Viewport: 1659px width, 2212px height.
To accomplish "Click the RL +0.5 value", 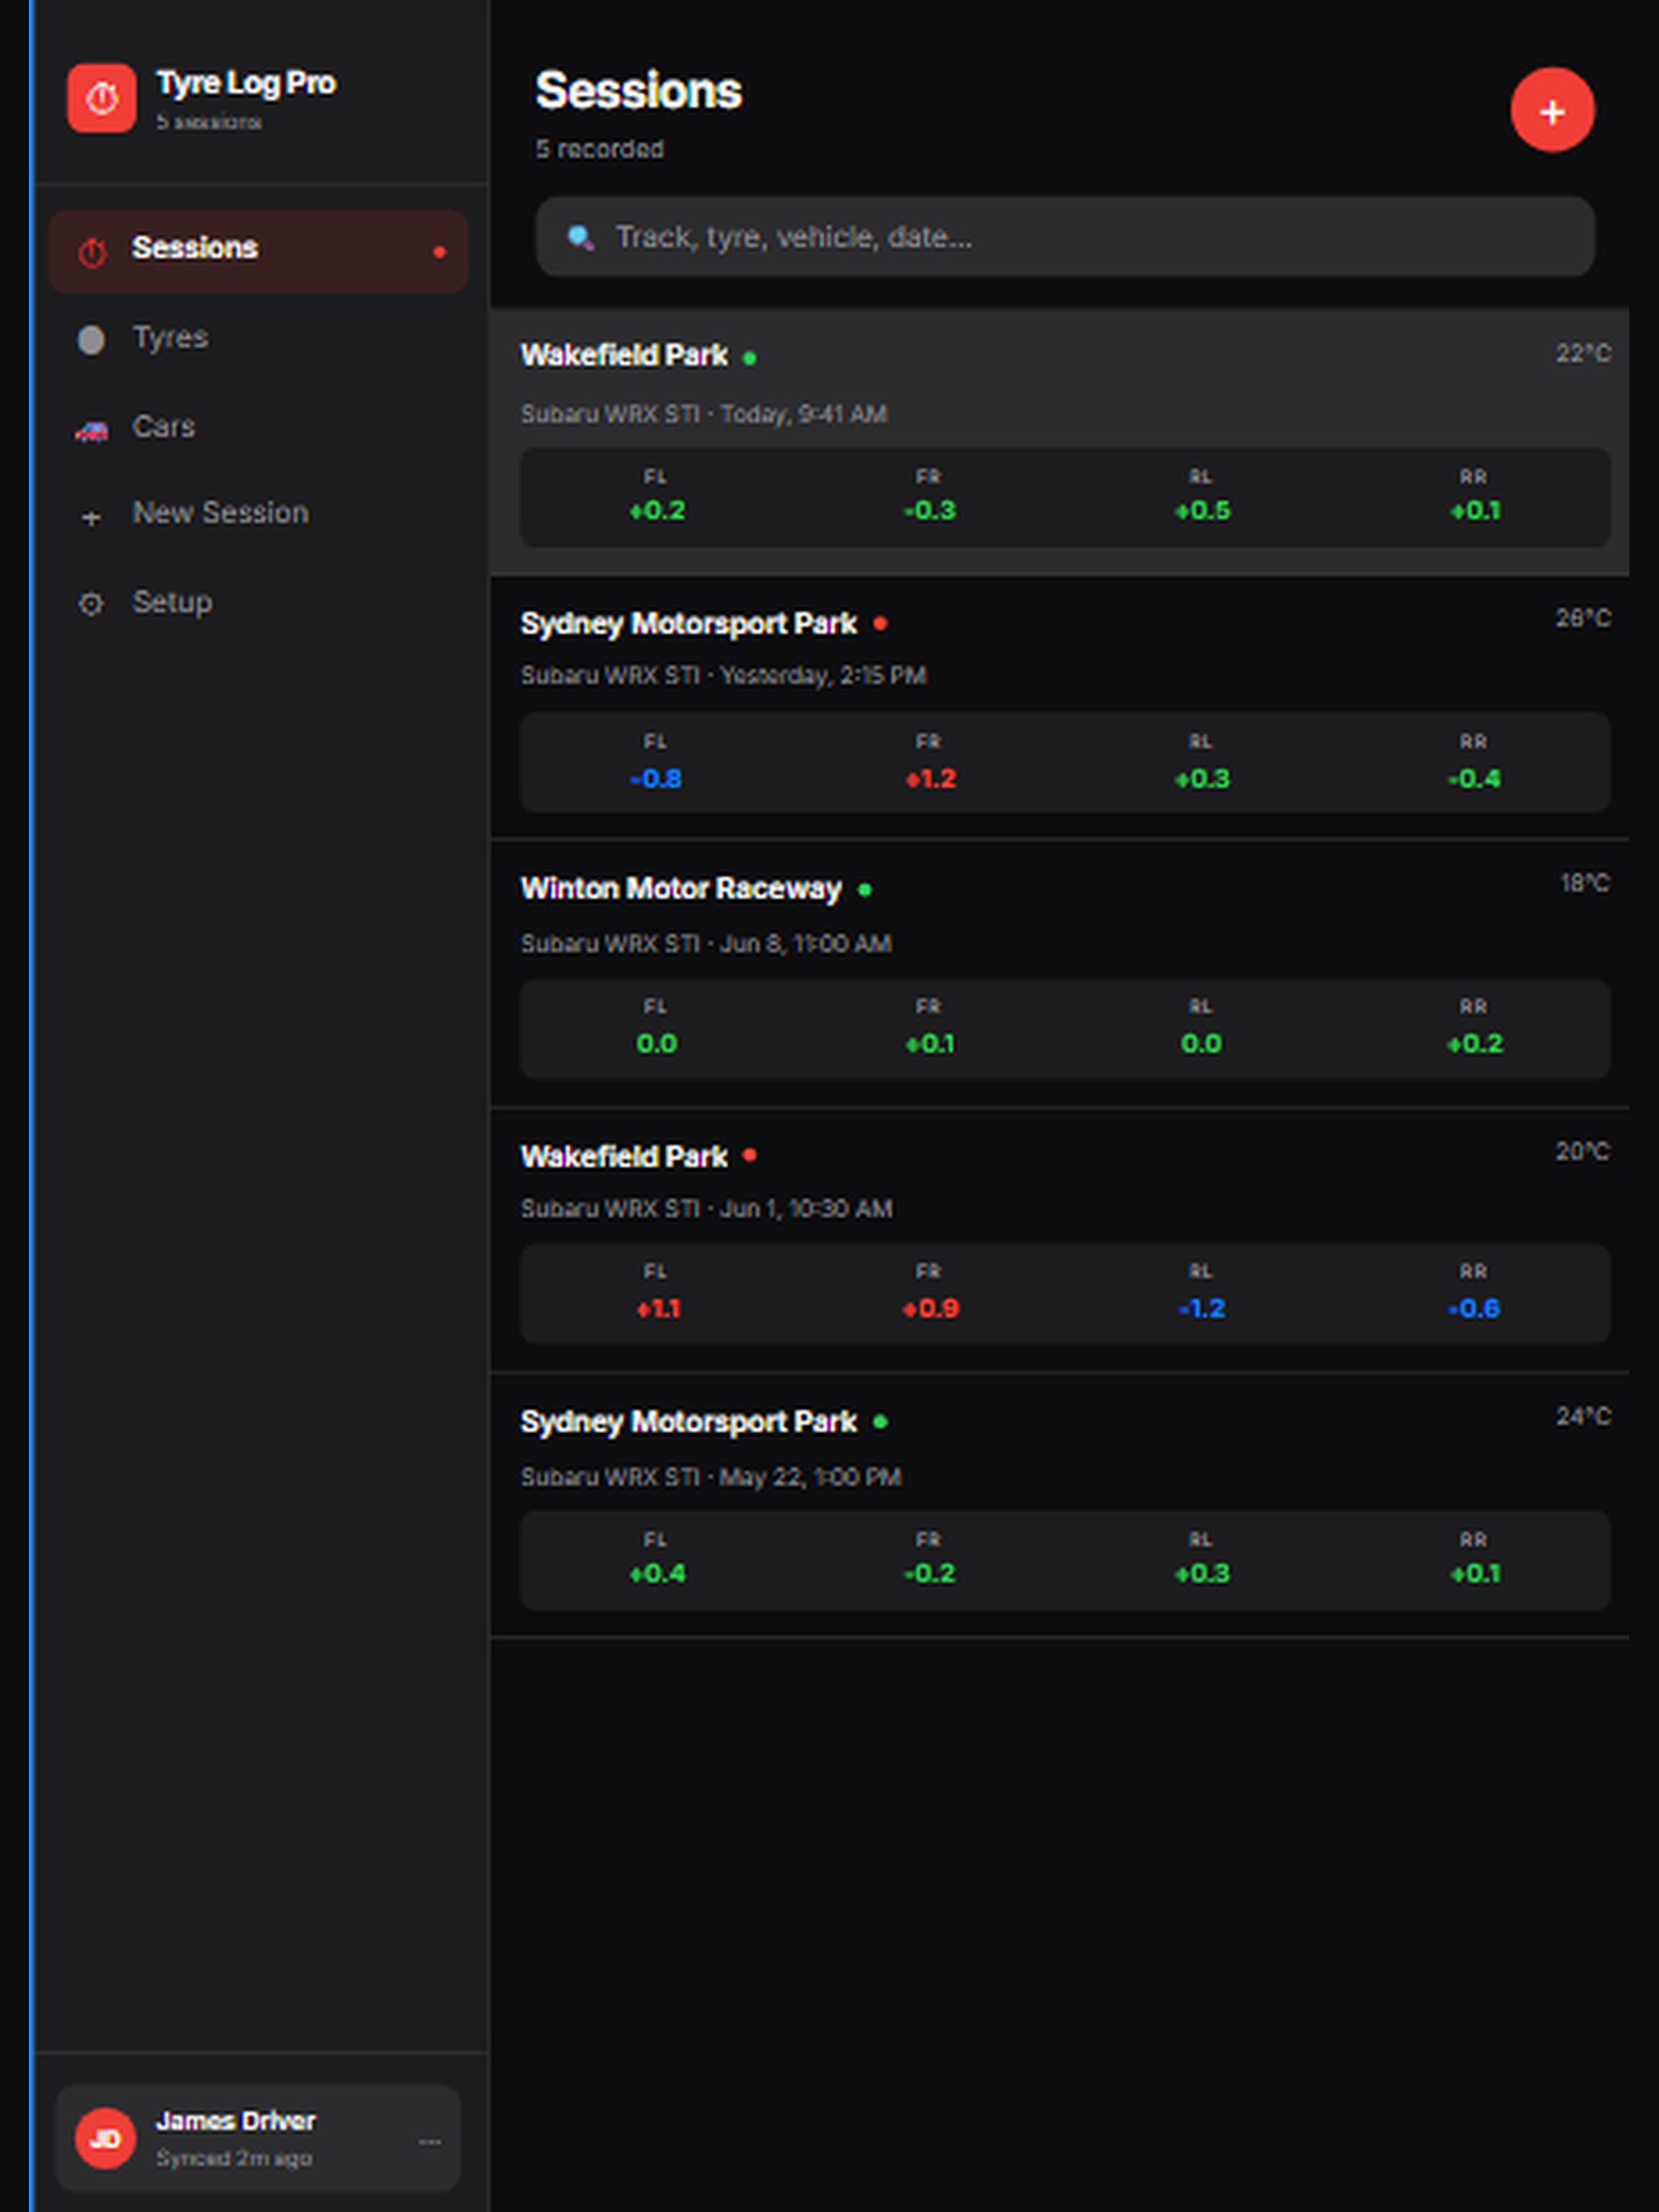I will (x=1202, y=511).
